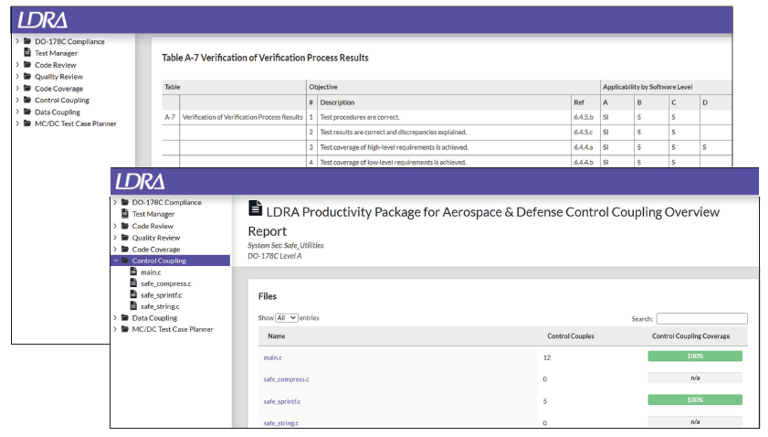Open Code Coverage in back window sidebar
768x437 pixels.
(x=59, y=89)
